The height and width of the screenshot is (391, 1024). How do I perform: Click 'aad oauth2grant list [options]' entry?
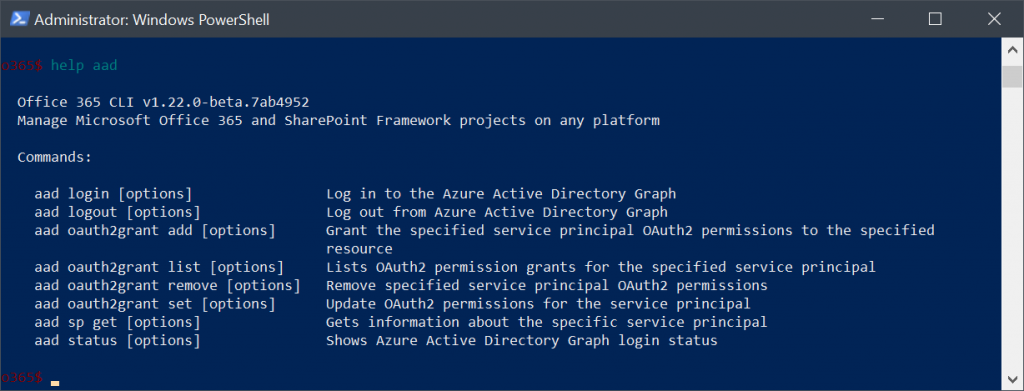tap(159, 267)
